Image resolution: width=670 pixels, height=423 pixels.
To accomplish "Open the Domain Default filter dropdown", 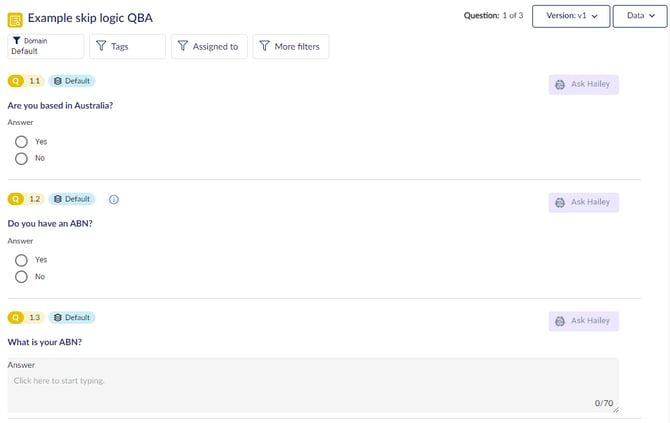I will 46,46.
